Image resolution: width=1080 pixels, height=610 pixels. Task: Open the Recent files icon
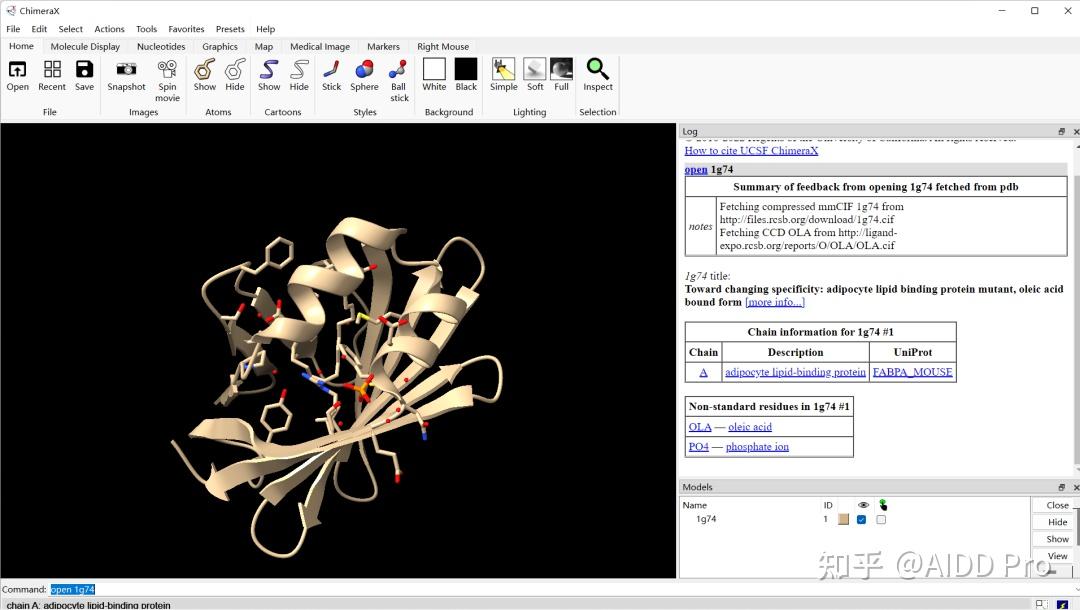[52, 70]
